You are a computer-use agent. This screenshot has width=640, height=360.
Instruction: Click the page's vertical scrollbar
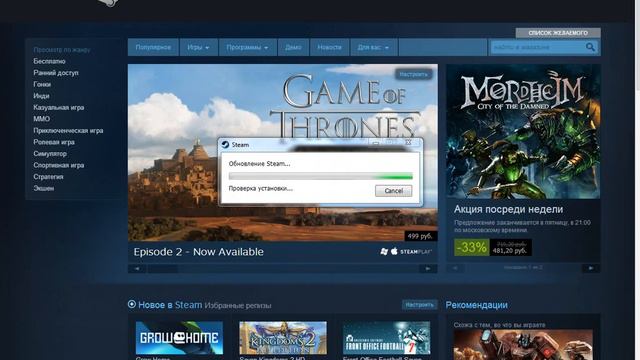(x=638, y=180)
